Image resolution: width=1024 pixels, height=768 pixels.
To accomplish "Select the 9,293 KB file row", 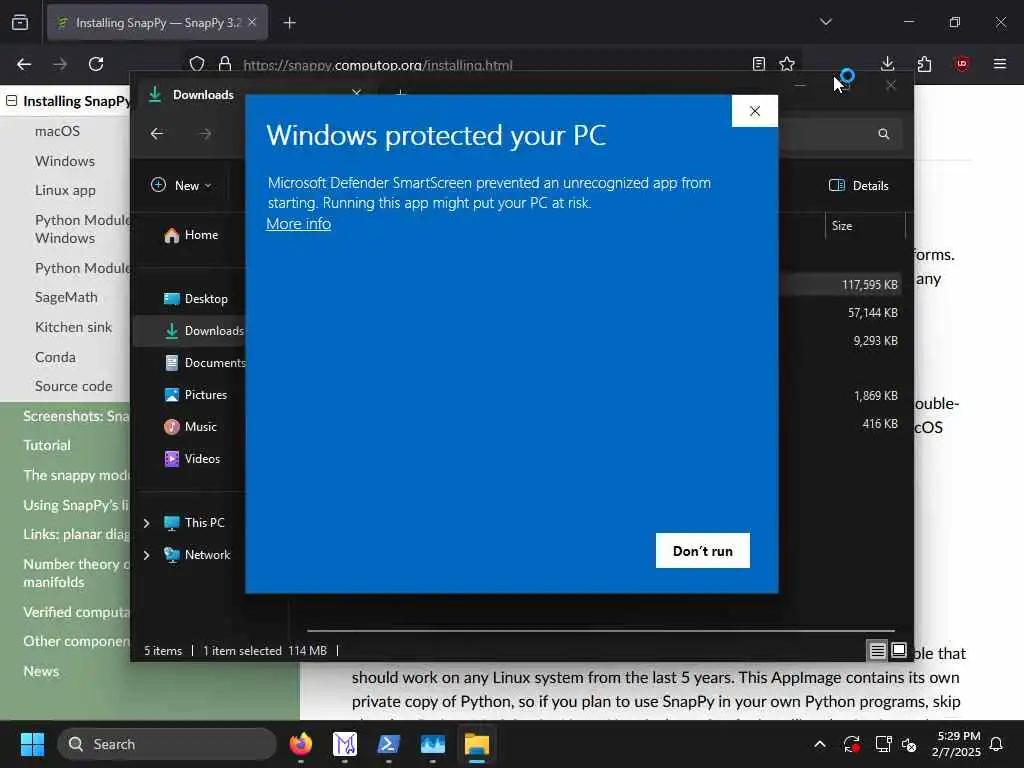I will pyautogui.click(x=840, y=341).
